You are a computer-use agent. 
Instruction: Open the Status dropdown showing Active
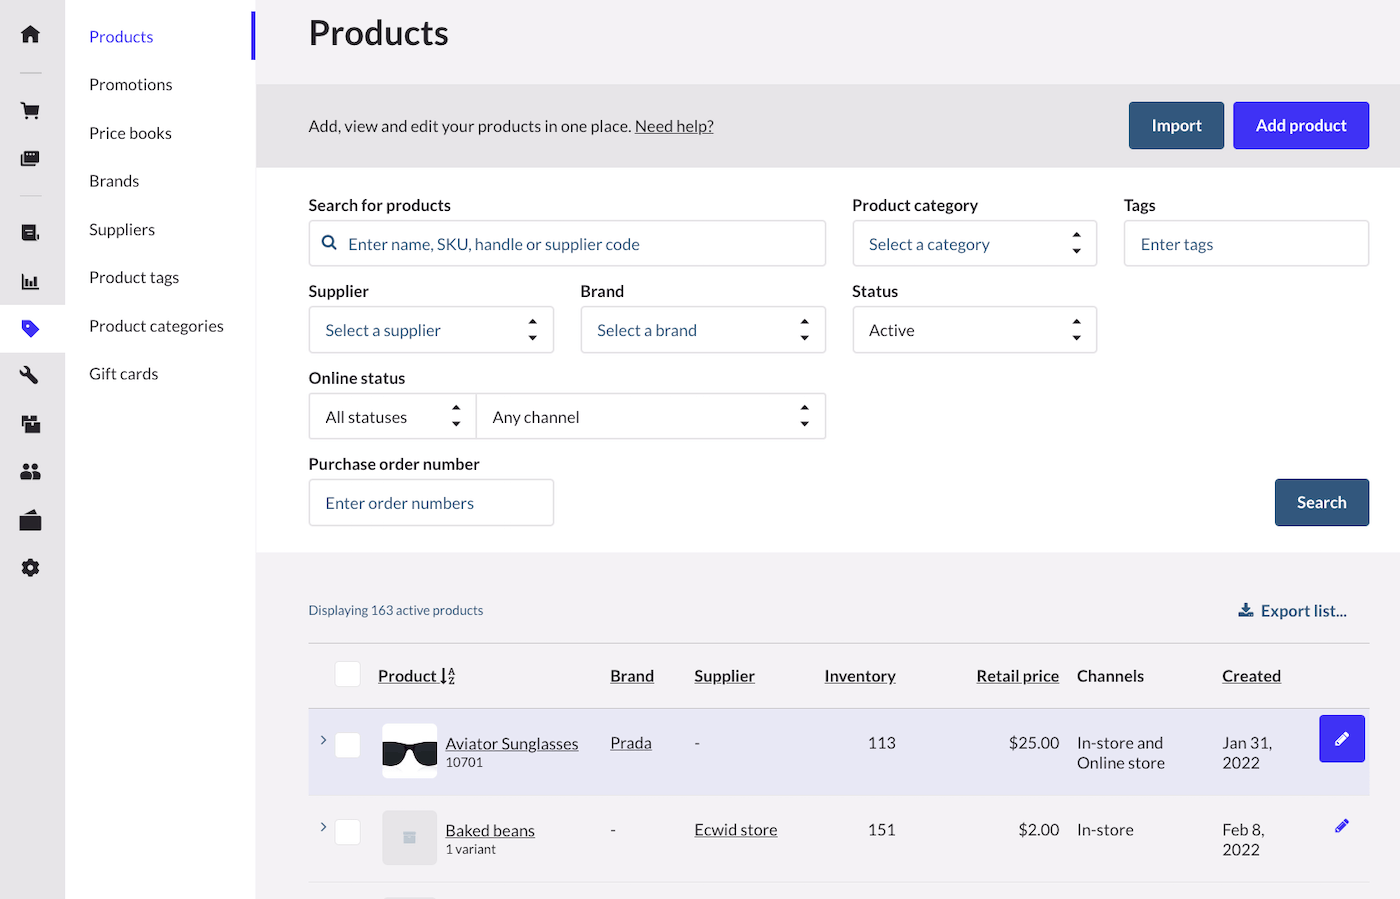[974, 329]
